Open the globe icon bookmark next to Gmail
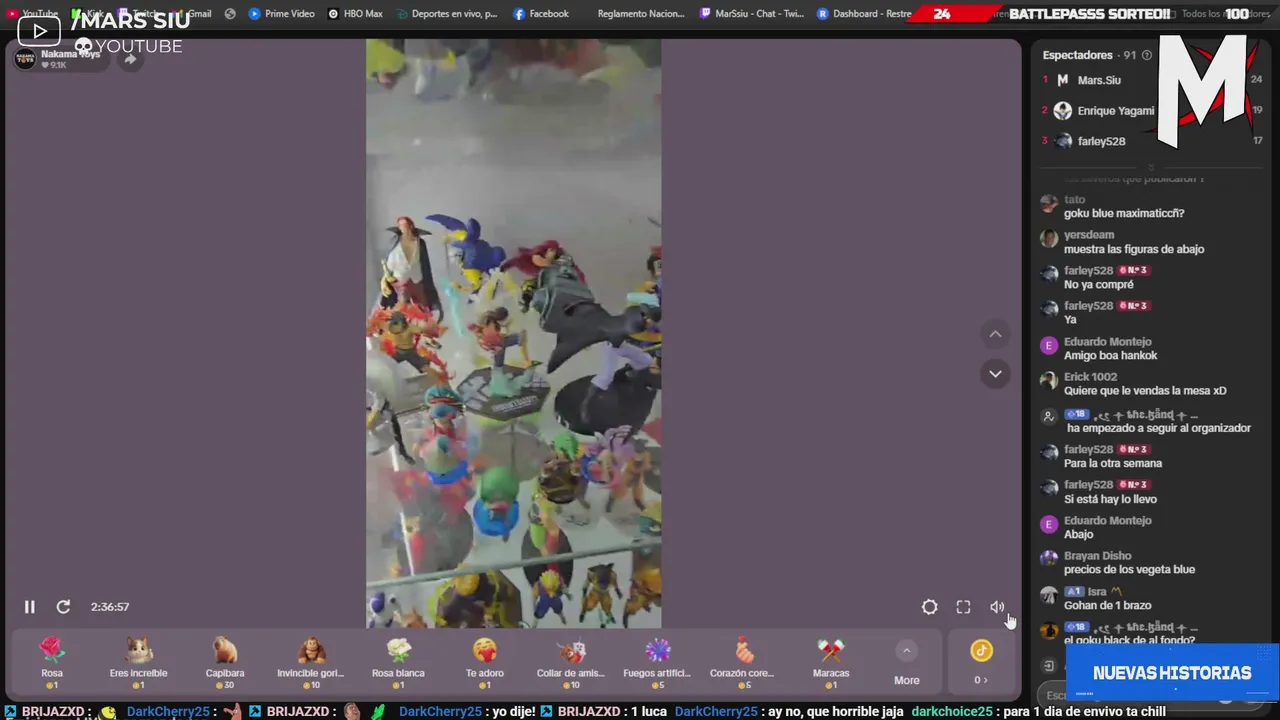 230,14
